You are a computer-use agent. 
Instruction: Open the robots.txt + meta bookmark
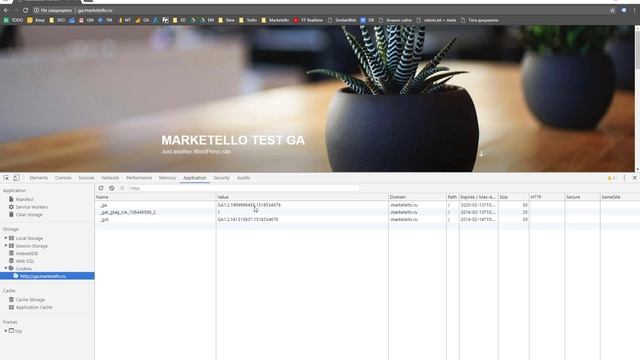point(436,20)
